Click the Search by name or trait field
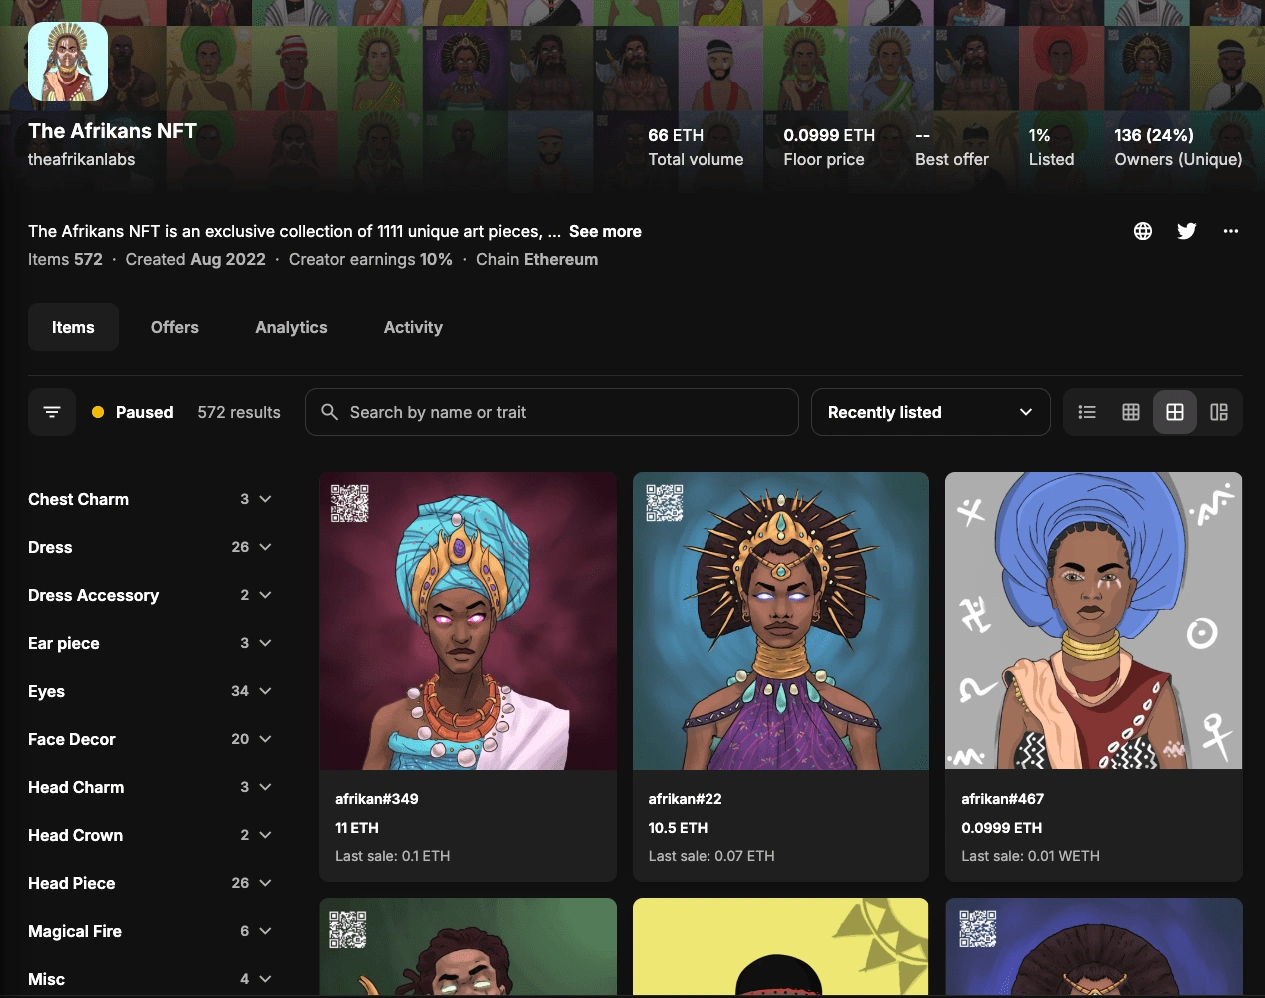 coord(551,412)
